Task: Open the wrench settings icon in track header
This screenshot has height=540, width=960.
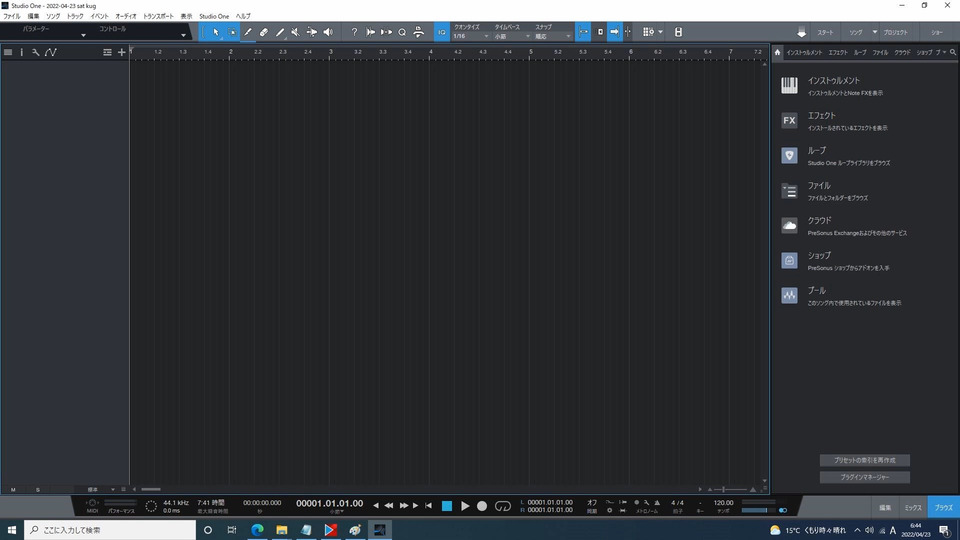Action: 36,52
